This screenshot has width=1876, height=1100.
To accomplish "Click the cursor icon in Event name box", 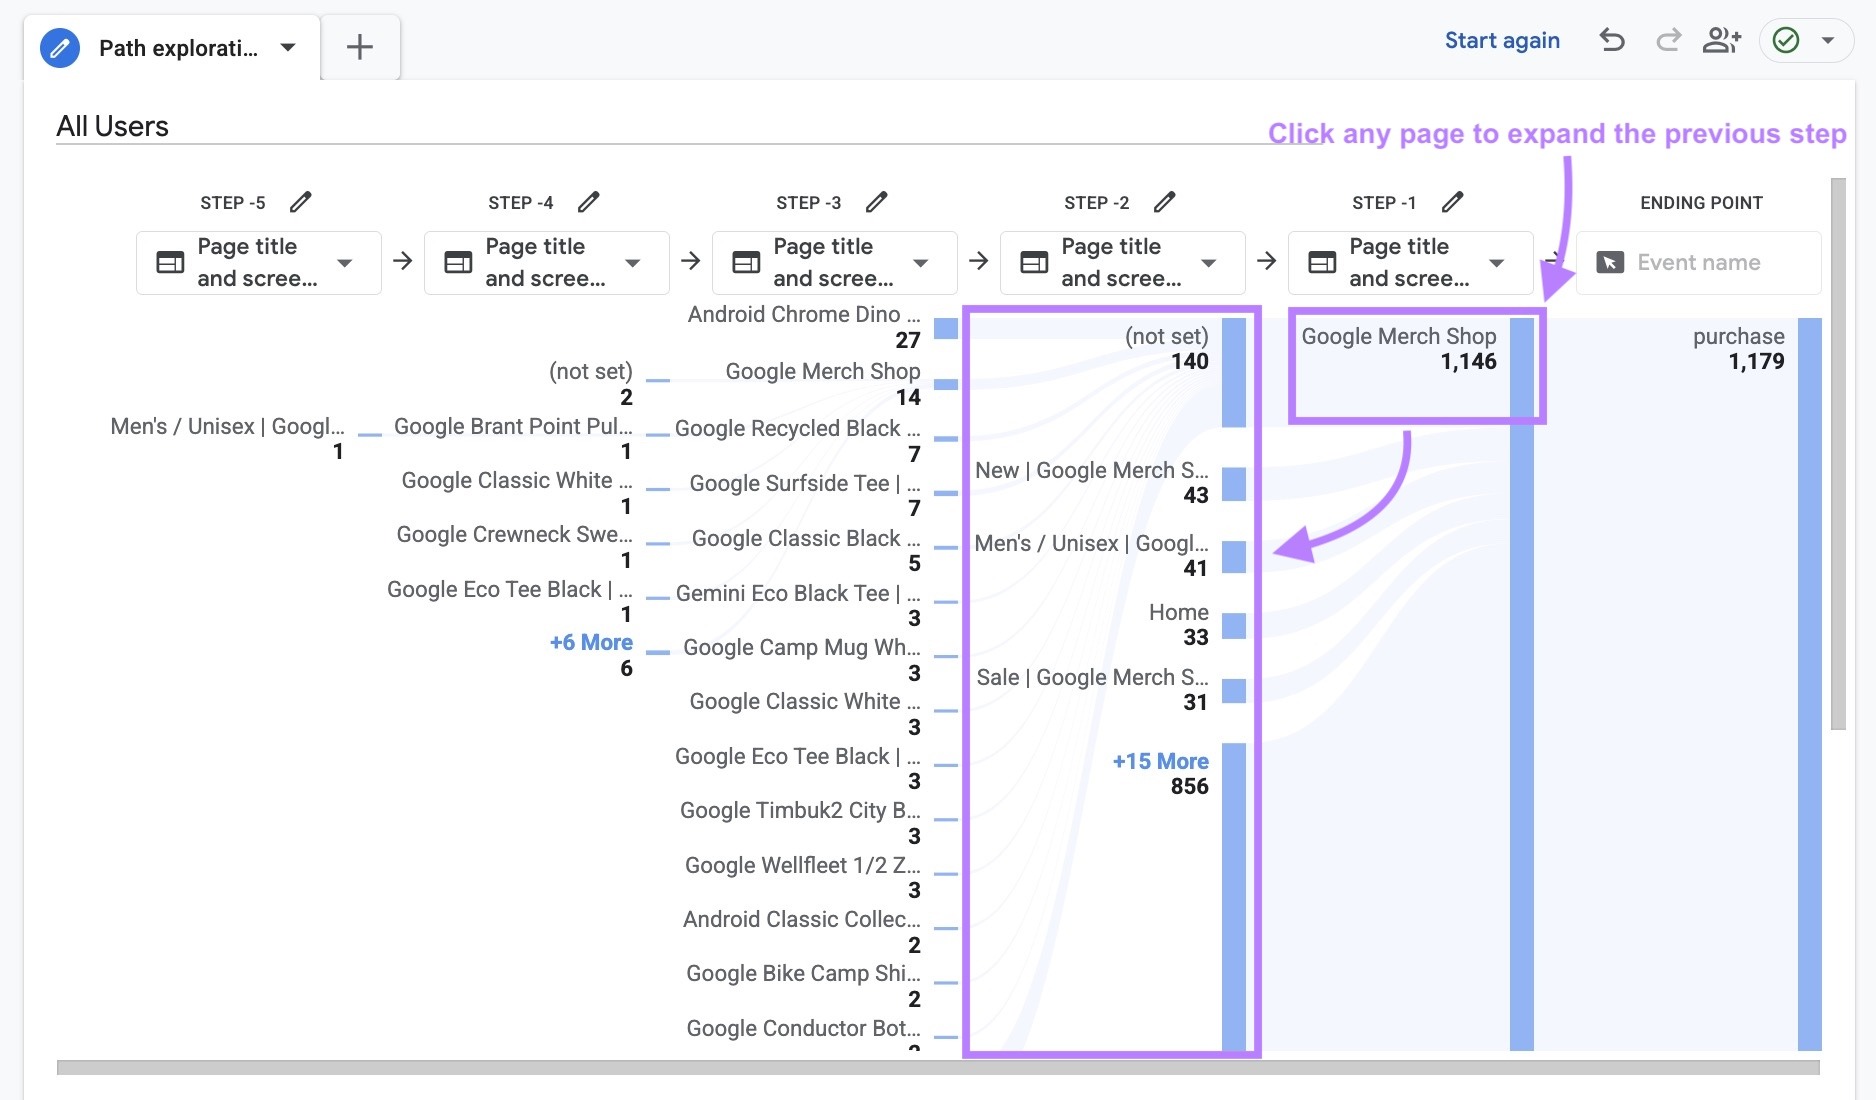I will point(1610,262).
